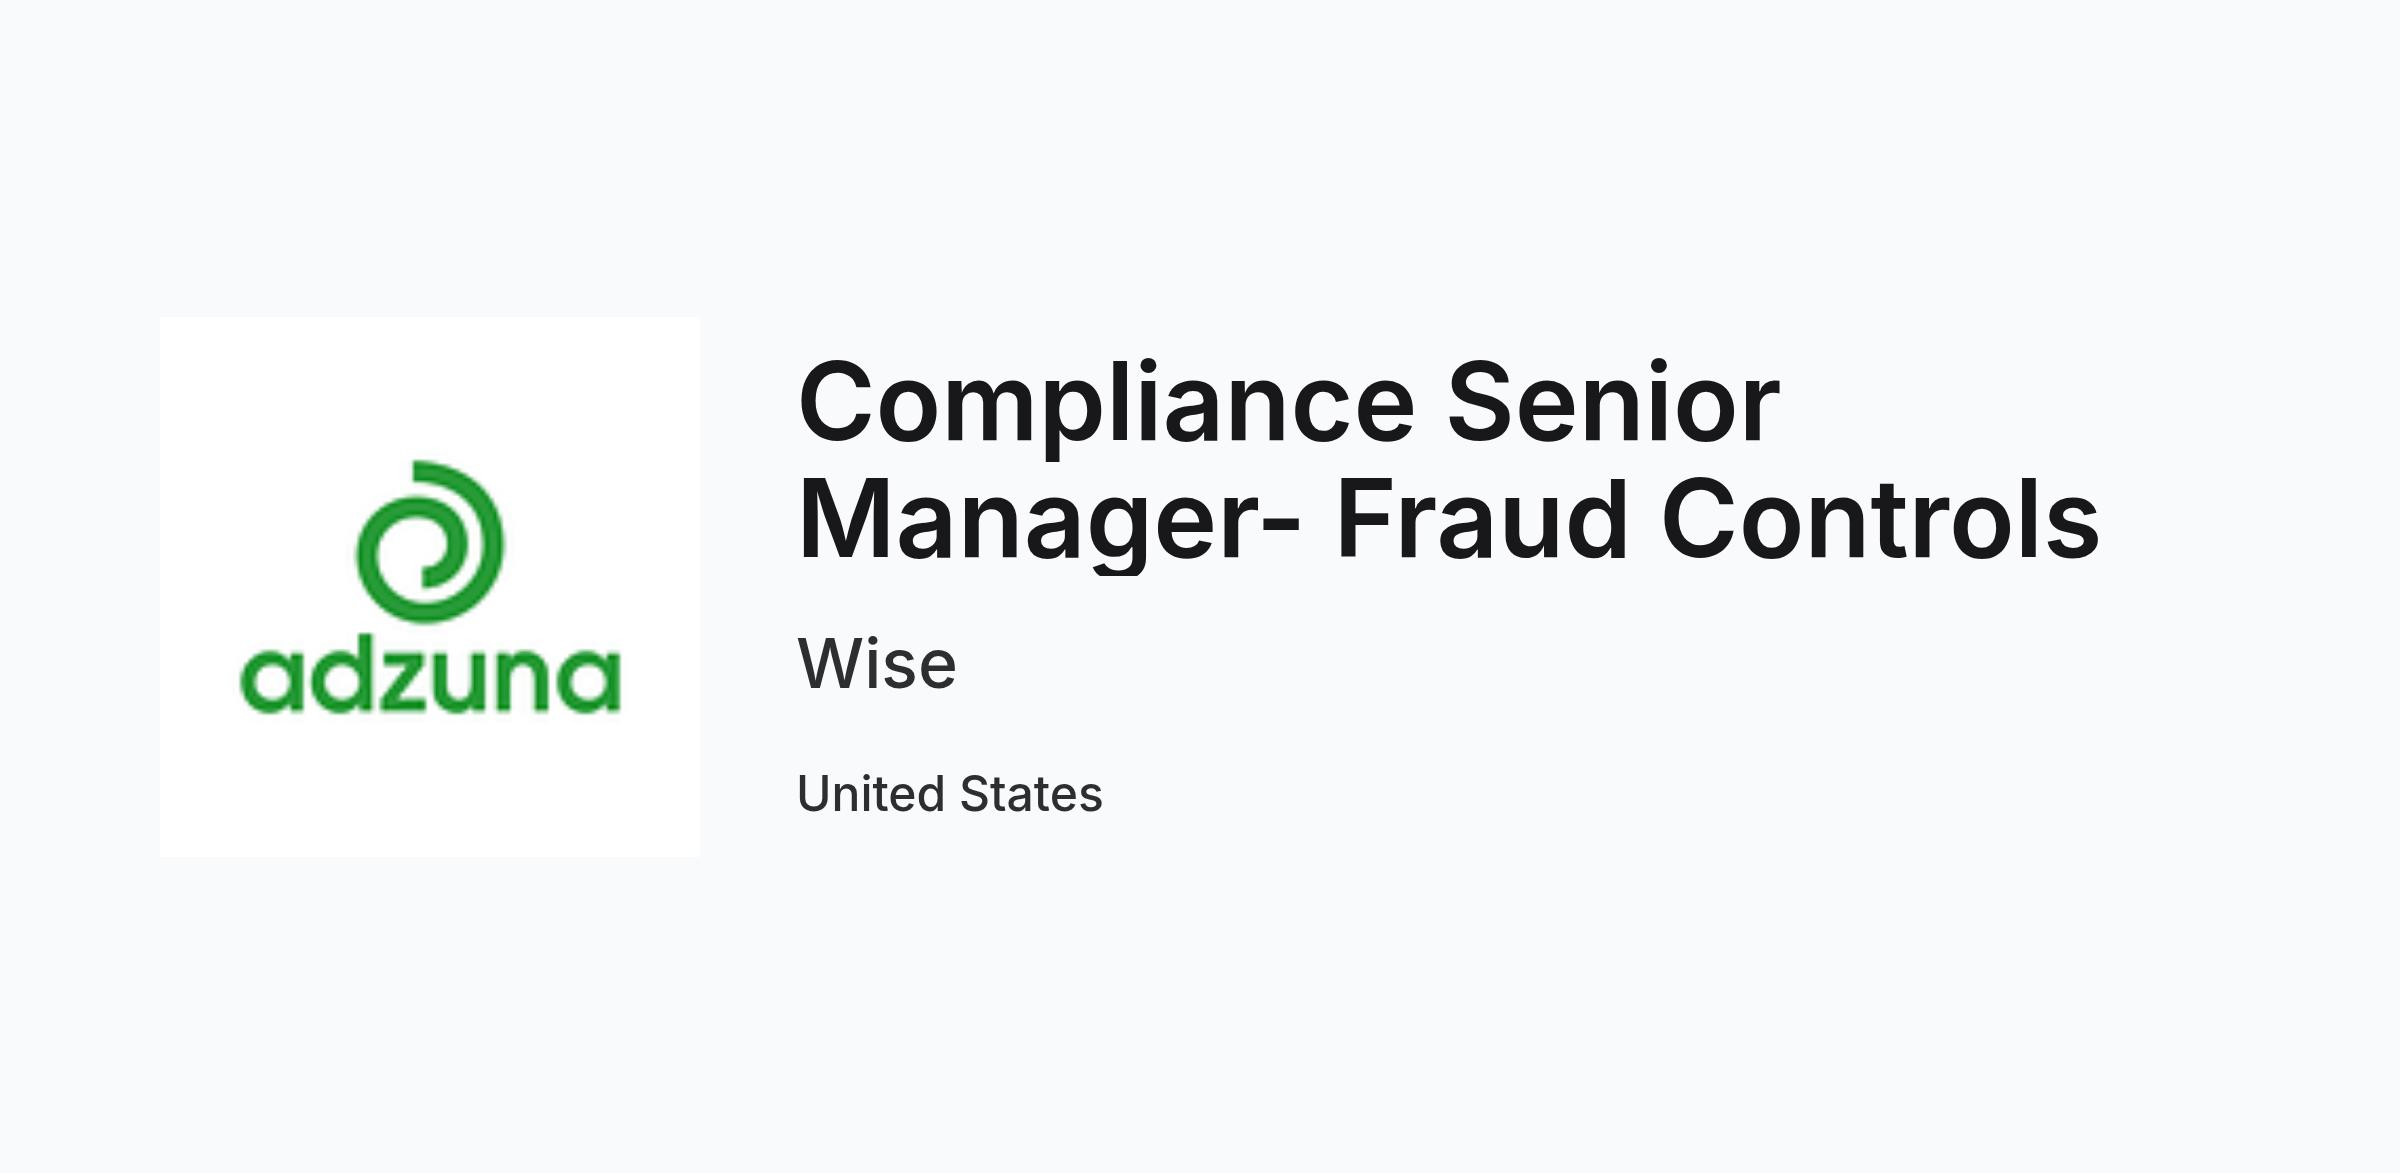Click the word Controls in the heading
Screen dimensions: 2400x1173
click(1880, 518)
